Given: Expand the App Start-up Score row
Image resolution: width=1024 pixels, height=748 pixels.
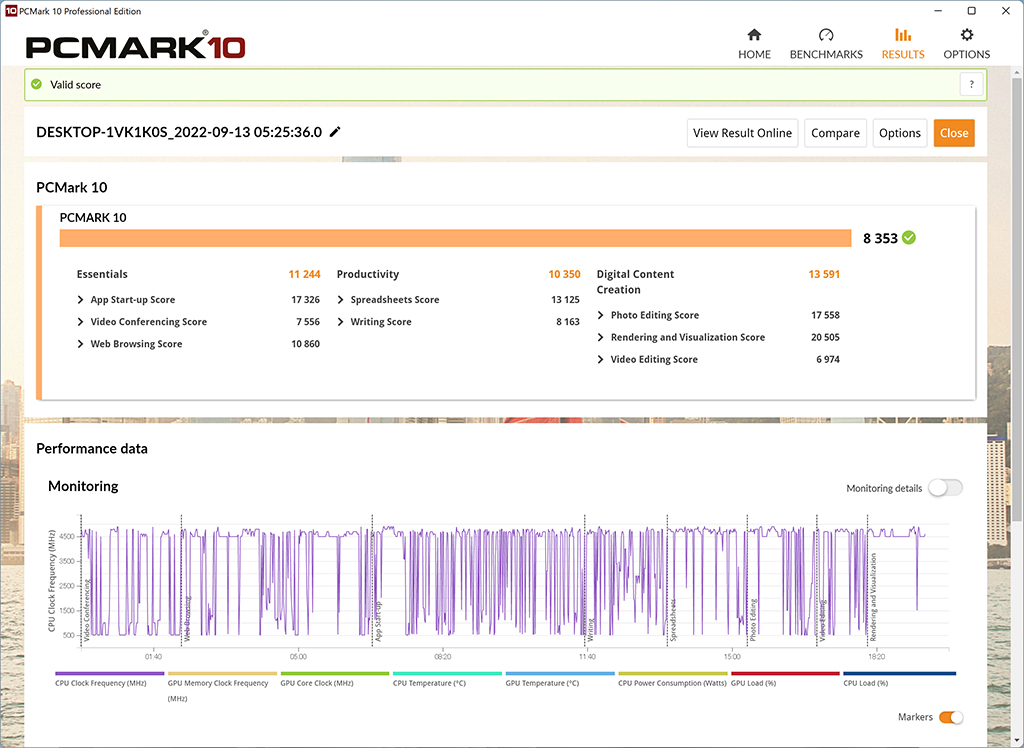Looking at the screenshot, I should (81, 300).
